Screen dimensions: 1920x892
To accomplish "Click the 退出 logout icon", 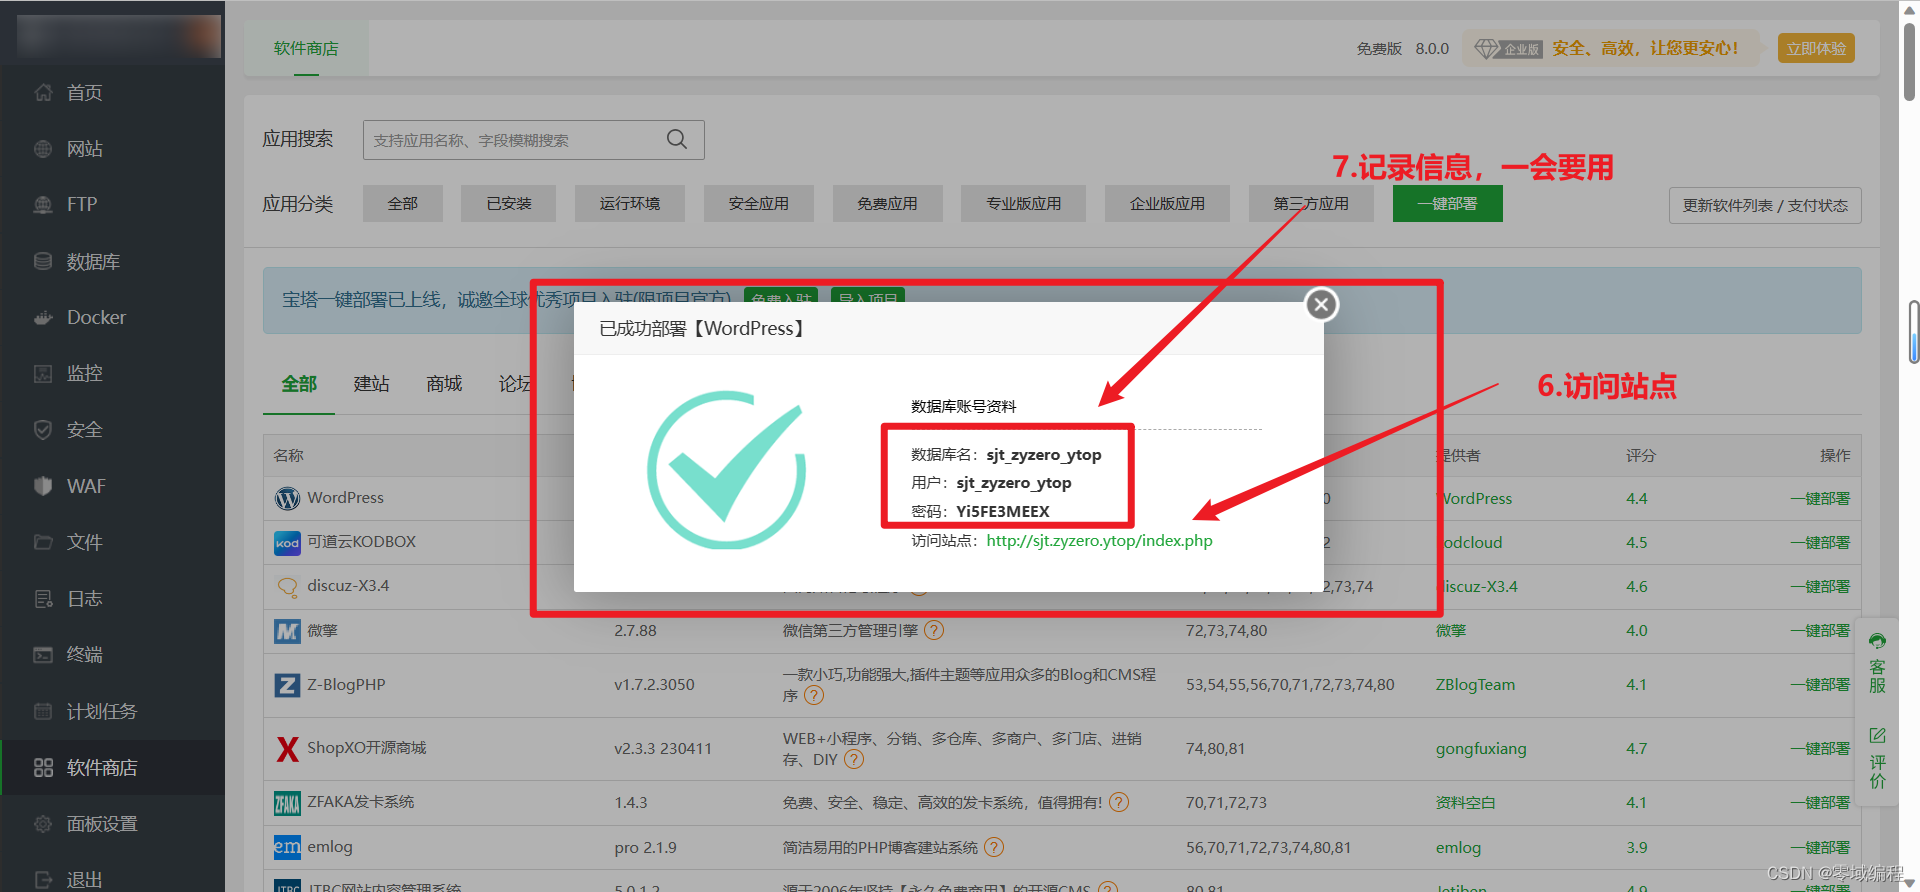I will (x=43, y=880).
